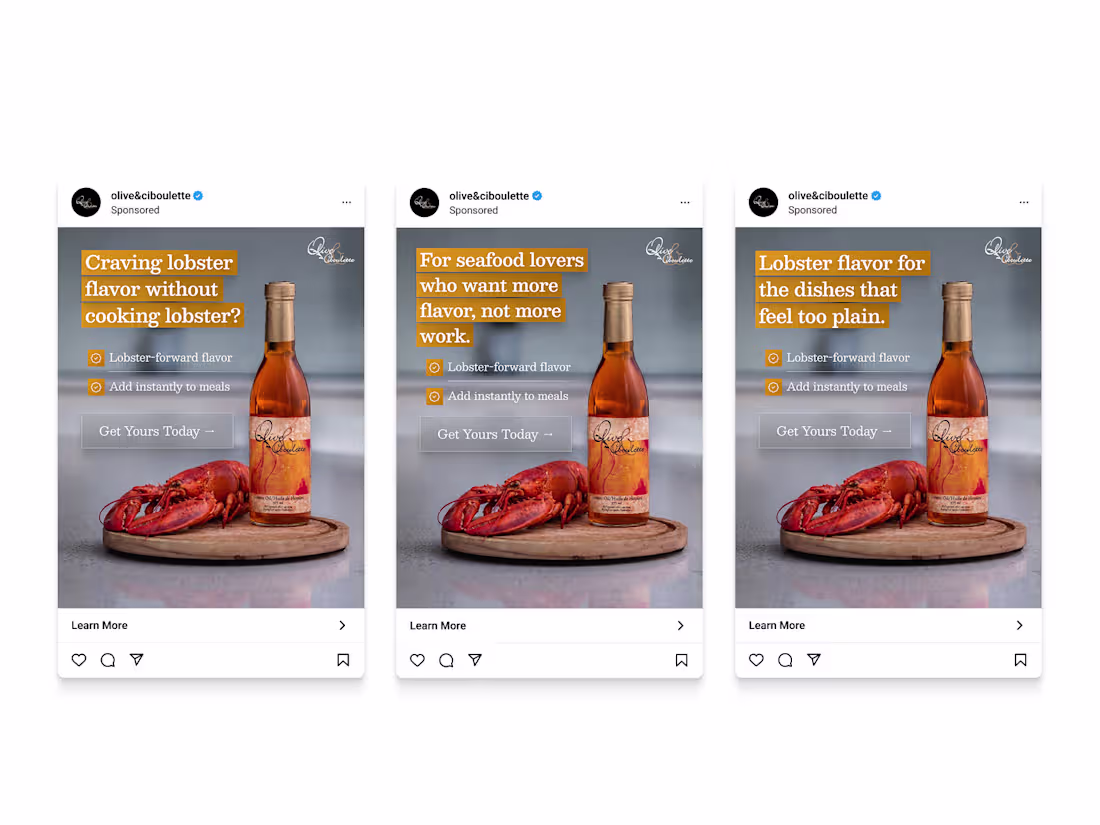Click the share arrow icon on the left ad

[137, 660]
